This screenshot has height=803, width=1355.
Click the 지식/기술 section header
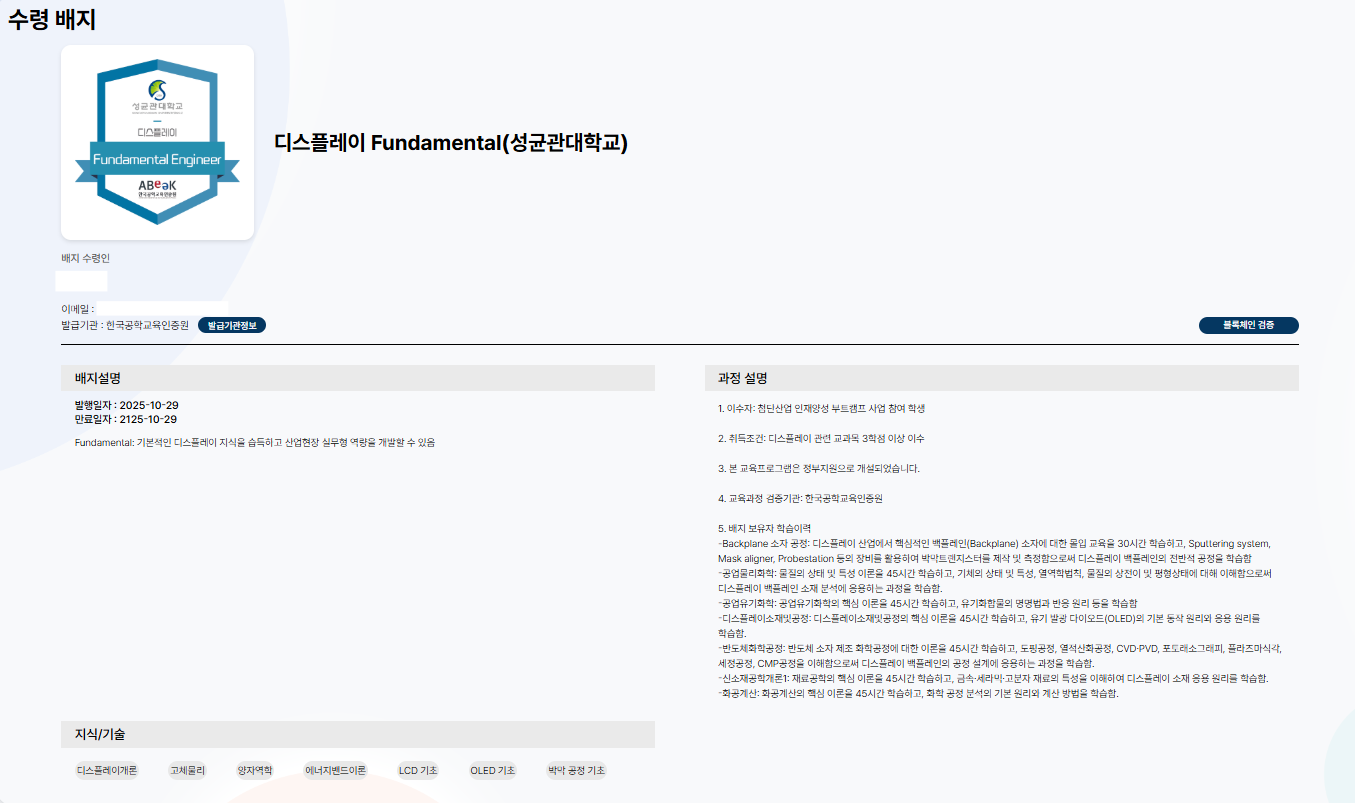click(x=358, y=734)
